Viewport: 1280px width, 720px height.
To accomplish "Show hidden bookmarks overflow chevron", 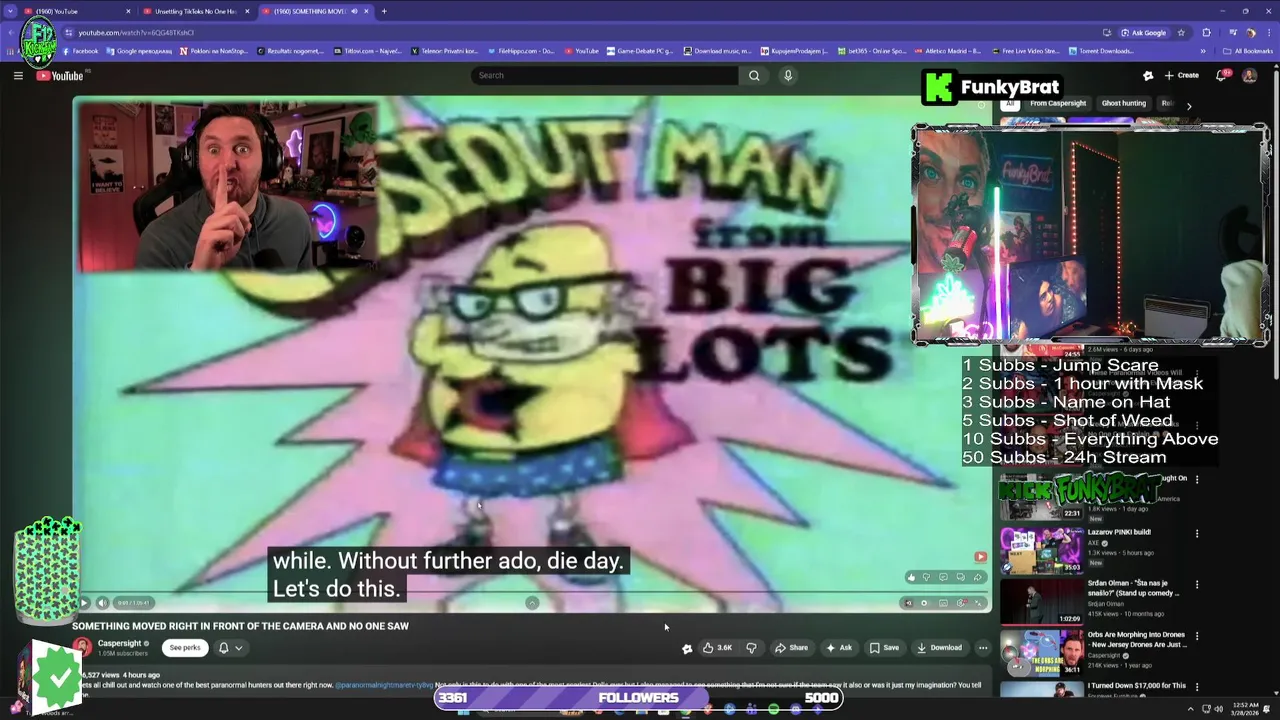I will pos(1203,51).
